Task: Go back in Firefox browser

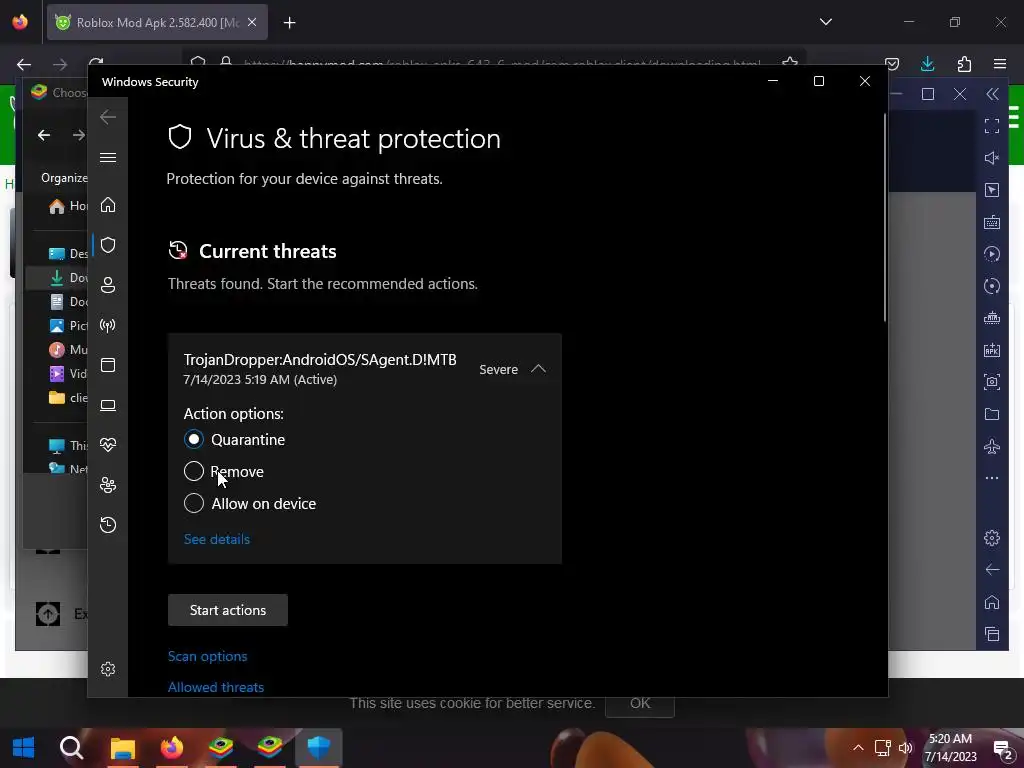Action: coord(24,64)
